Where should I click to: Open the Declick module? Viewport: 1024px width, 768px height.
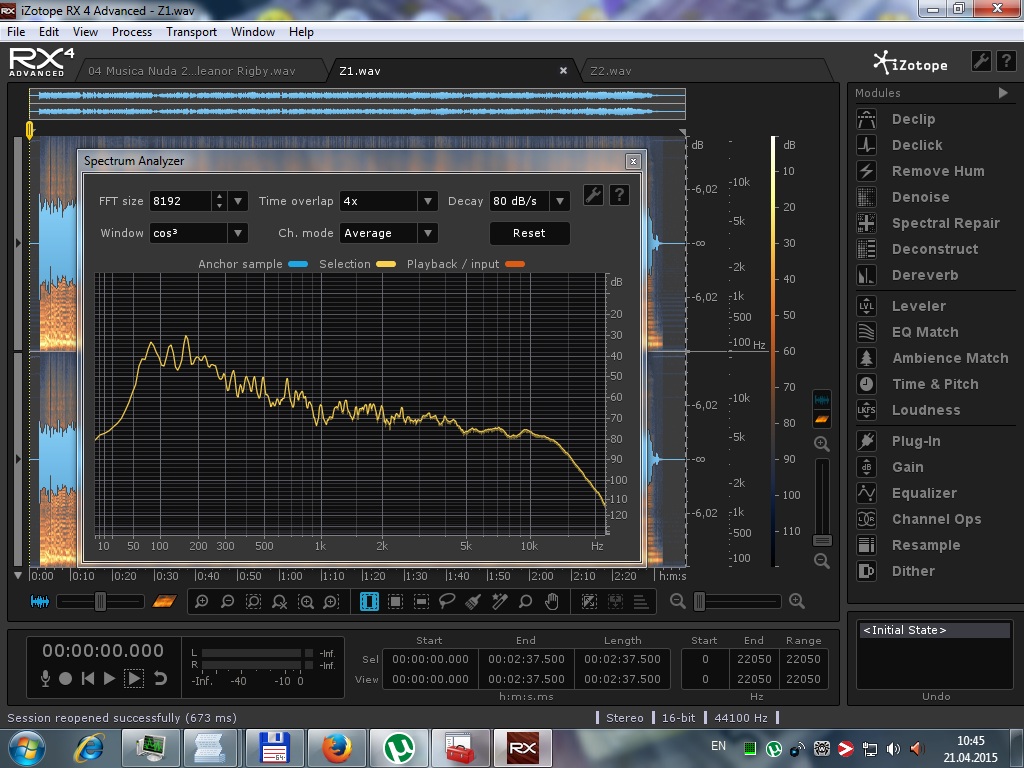pyautogui.click(x=917, y=145)
